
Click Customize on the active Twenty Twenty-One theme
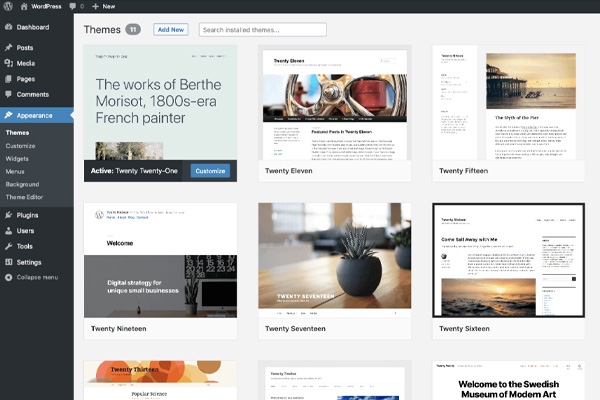pyautogui.click(x=210, y=171)
